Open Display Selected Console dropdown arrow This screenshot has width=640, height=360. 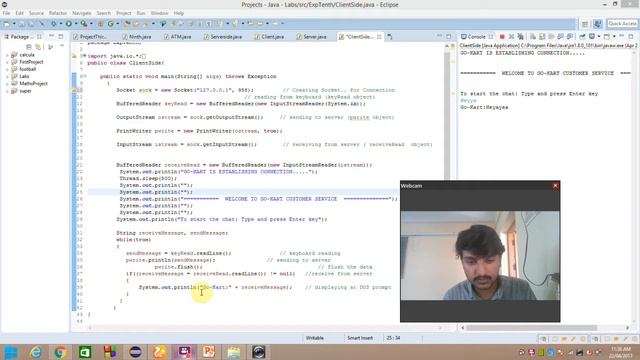pyautogui.click(x=599, y=37)
